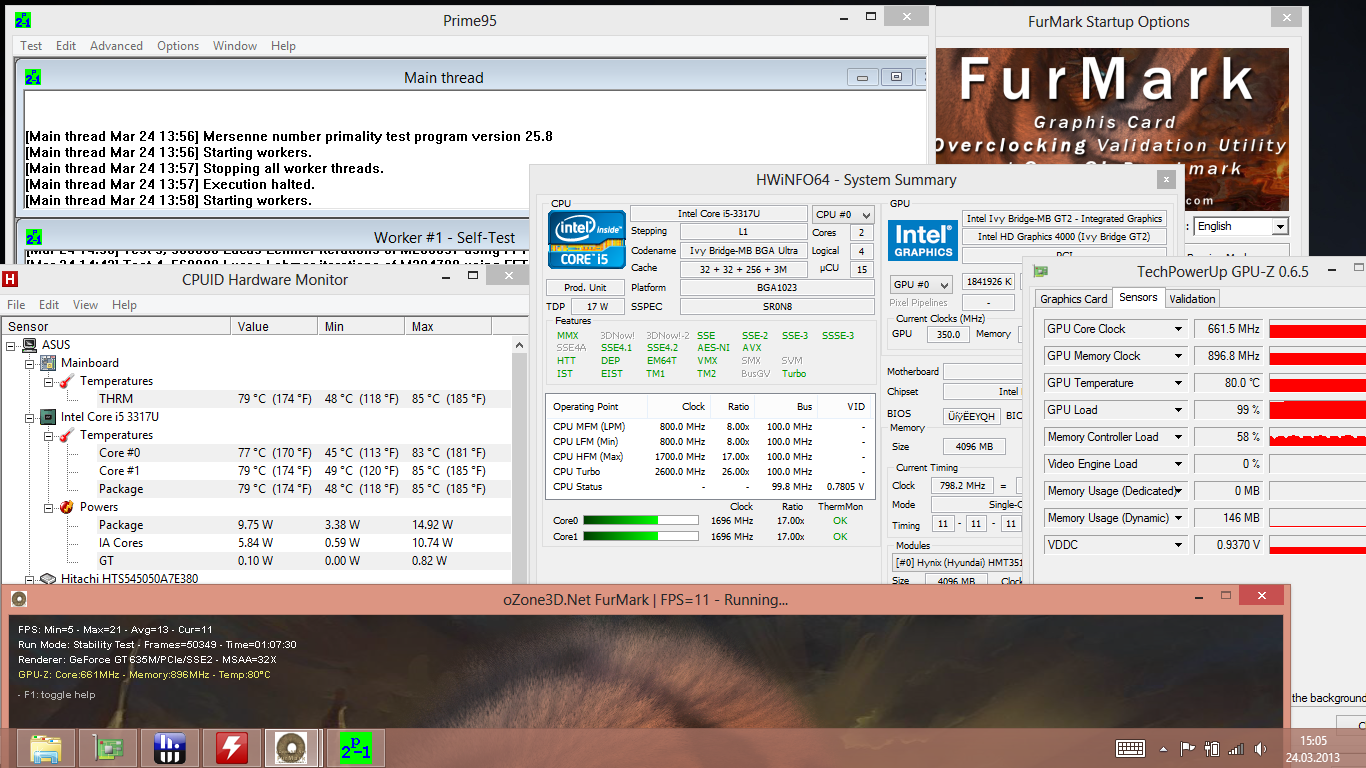Select the GPU-Z Sensors tab
This screenshot has height=768, width=1366.
point(1138,298)
